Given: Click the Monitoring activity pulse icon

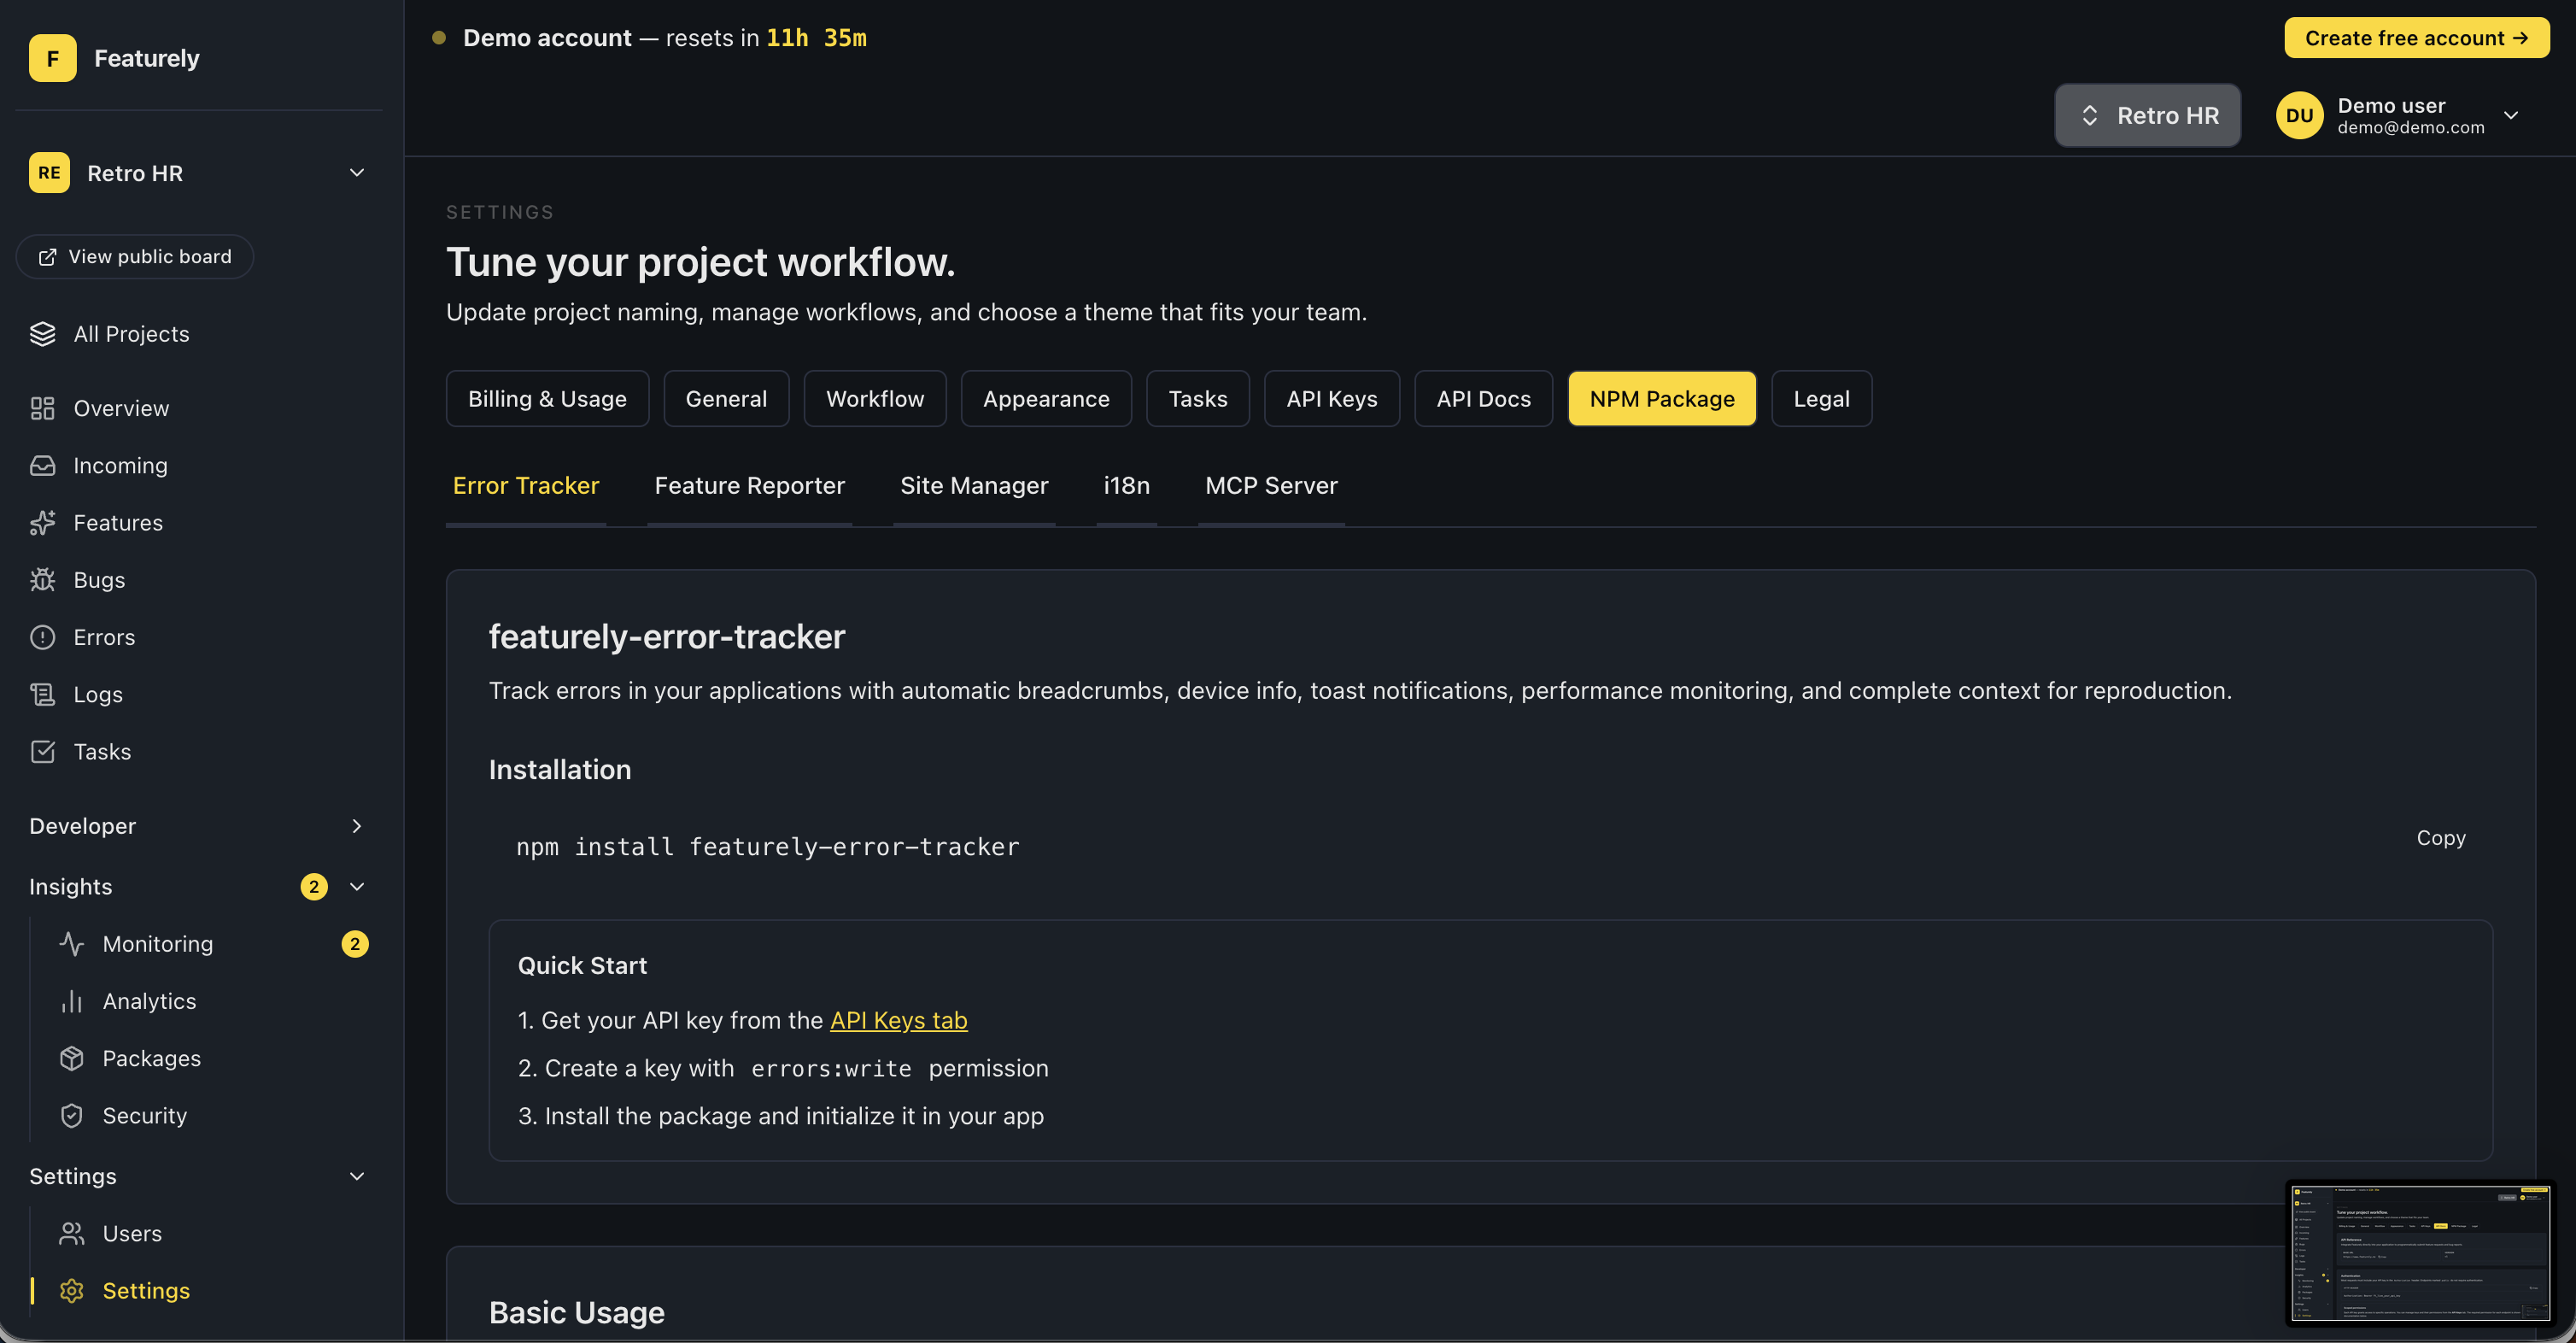Looking at the screenshot, I should [71, 944].
